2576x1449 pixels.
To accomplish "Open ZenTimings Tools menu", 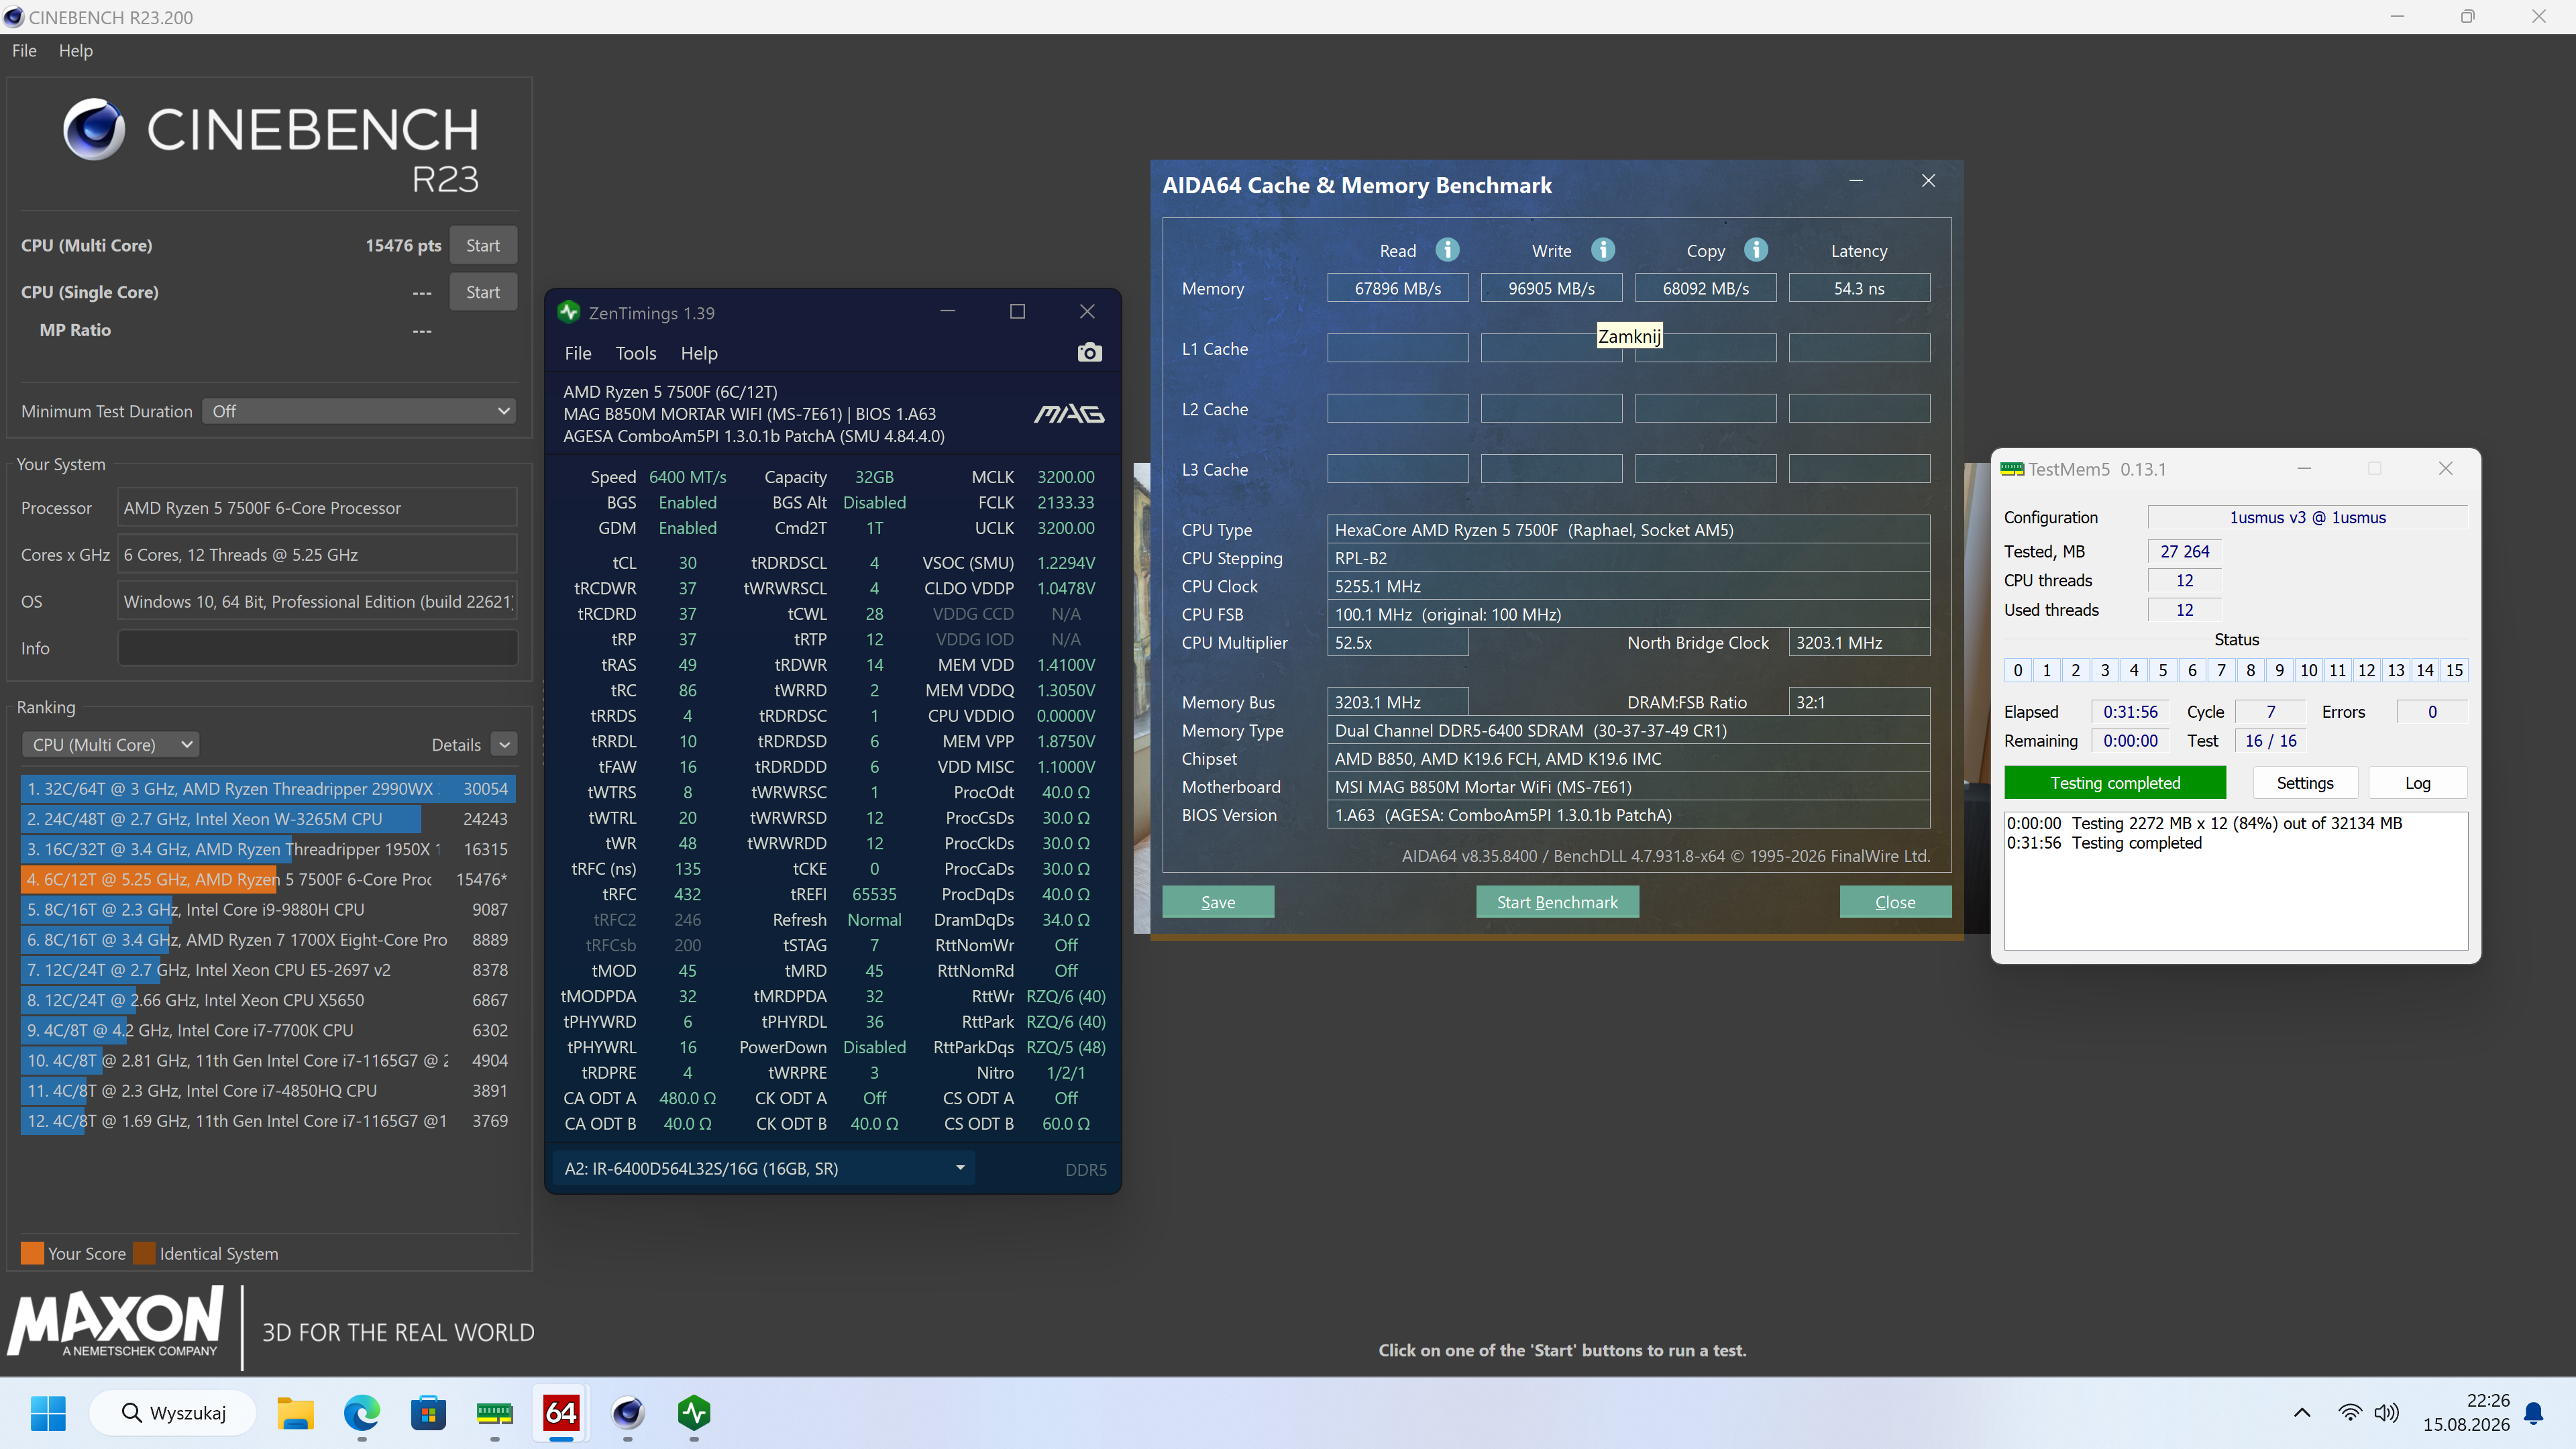I will click(x=636, y=353).
